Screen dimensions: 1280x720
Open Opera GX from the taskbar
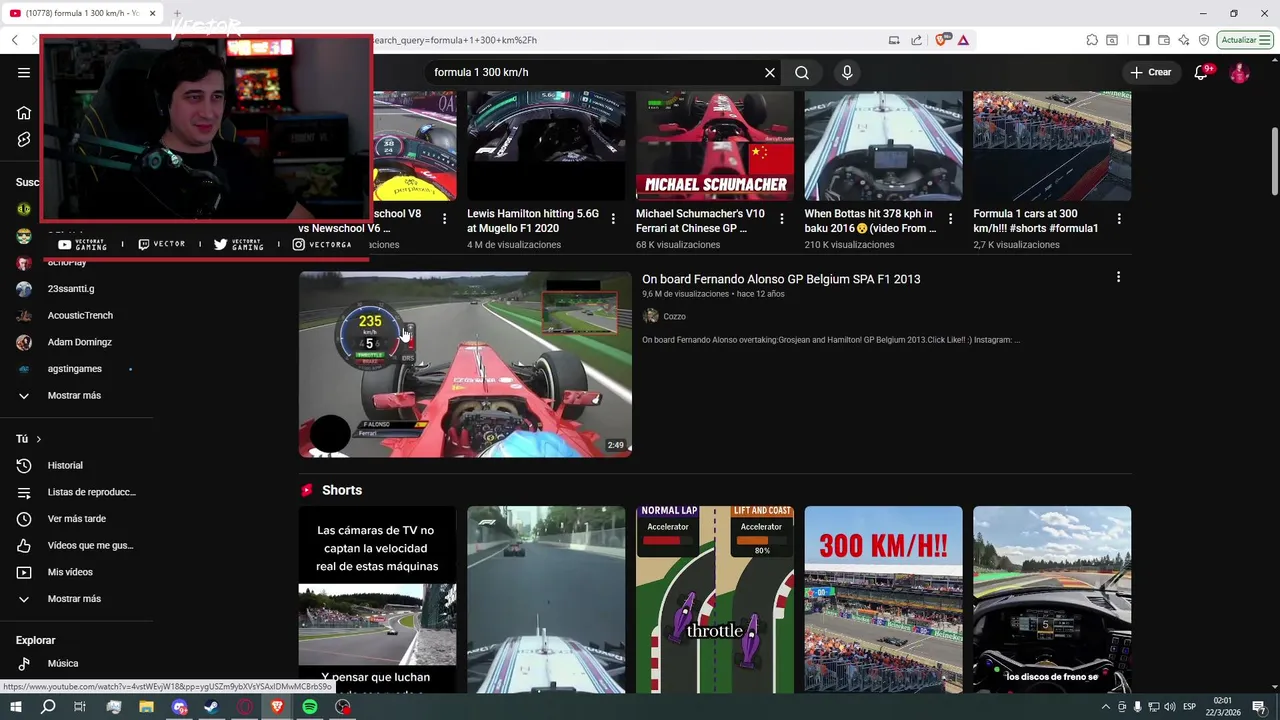245,707
